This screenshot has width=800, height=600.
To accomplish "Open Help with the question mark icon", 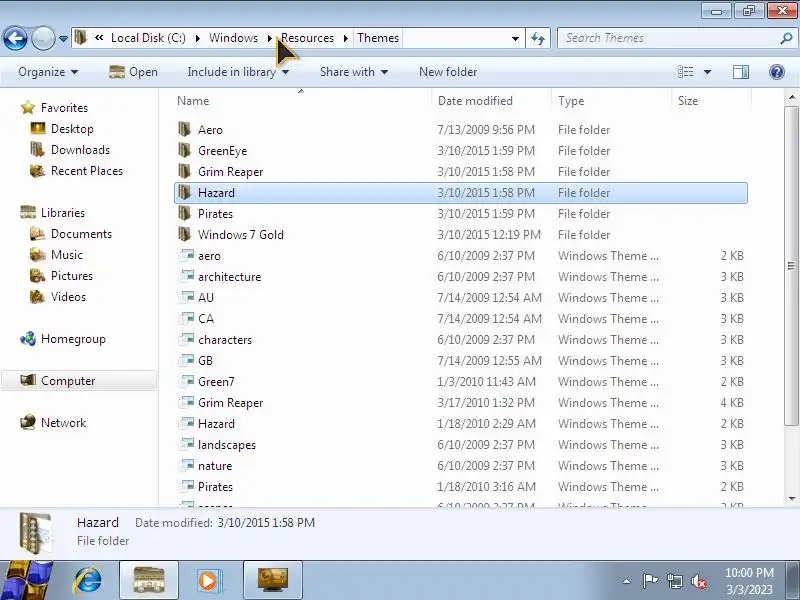I will point(777,72).
